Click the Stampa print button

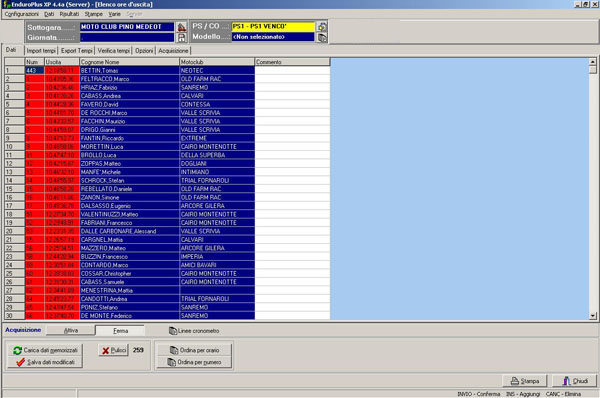[525, 381]
